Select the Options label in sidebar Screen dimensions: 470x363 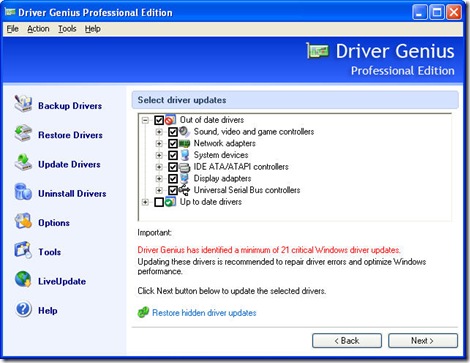pyautogui.click(x=54, y=223)
